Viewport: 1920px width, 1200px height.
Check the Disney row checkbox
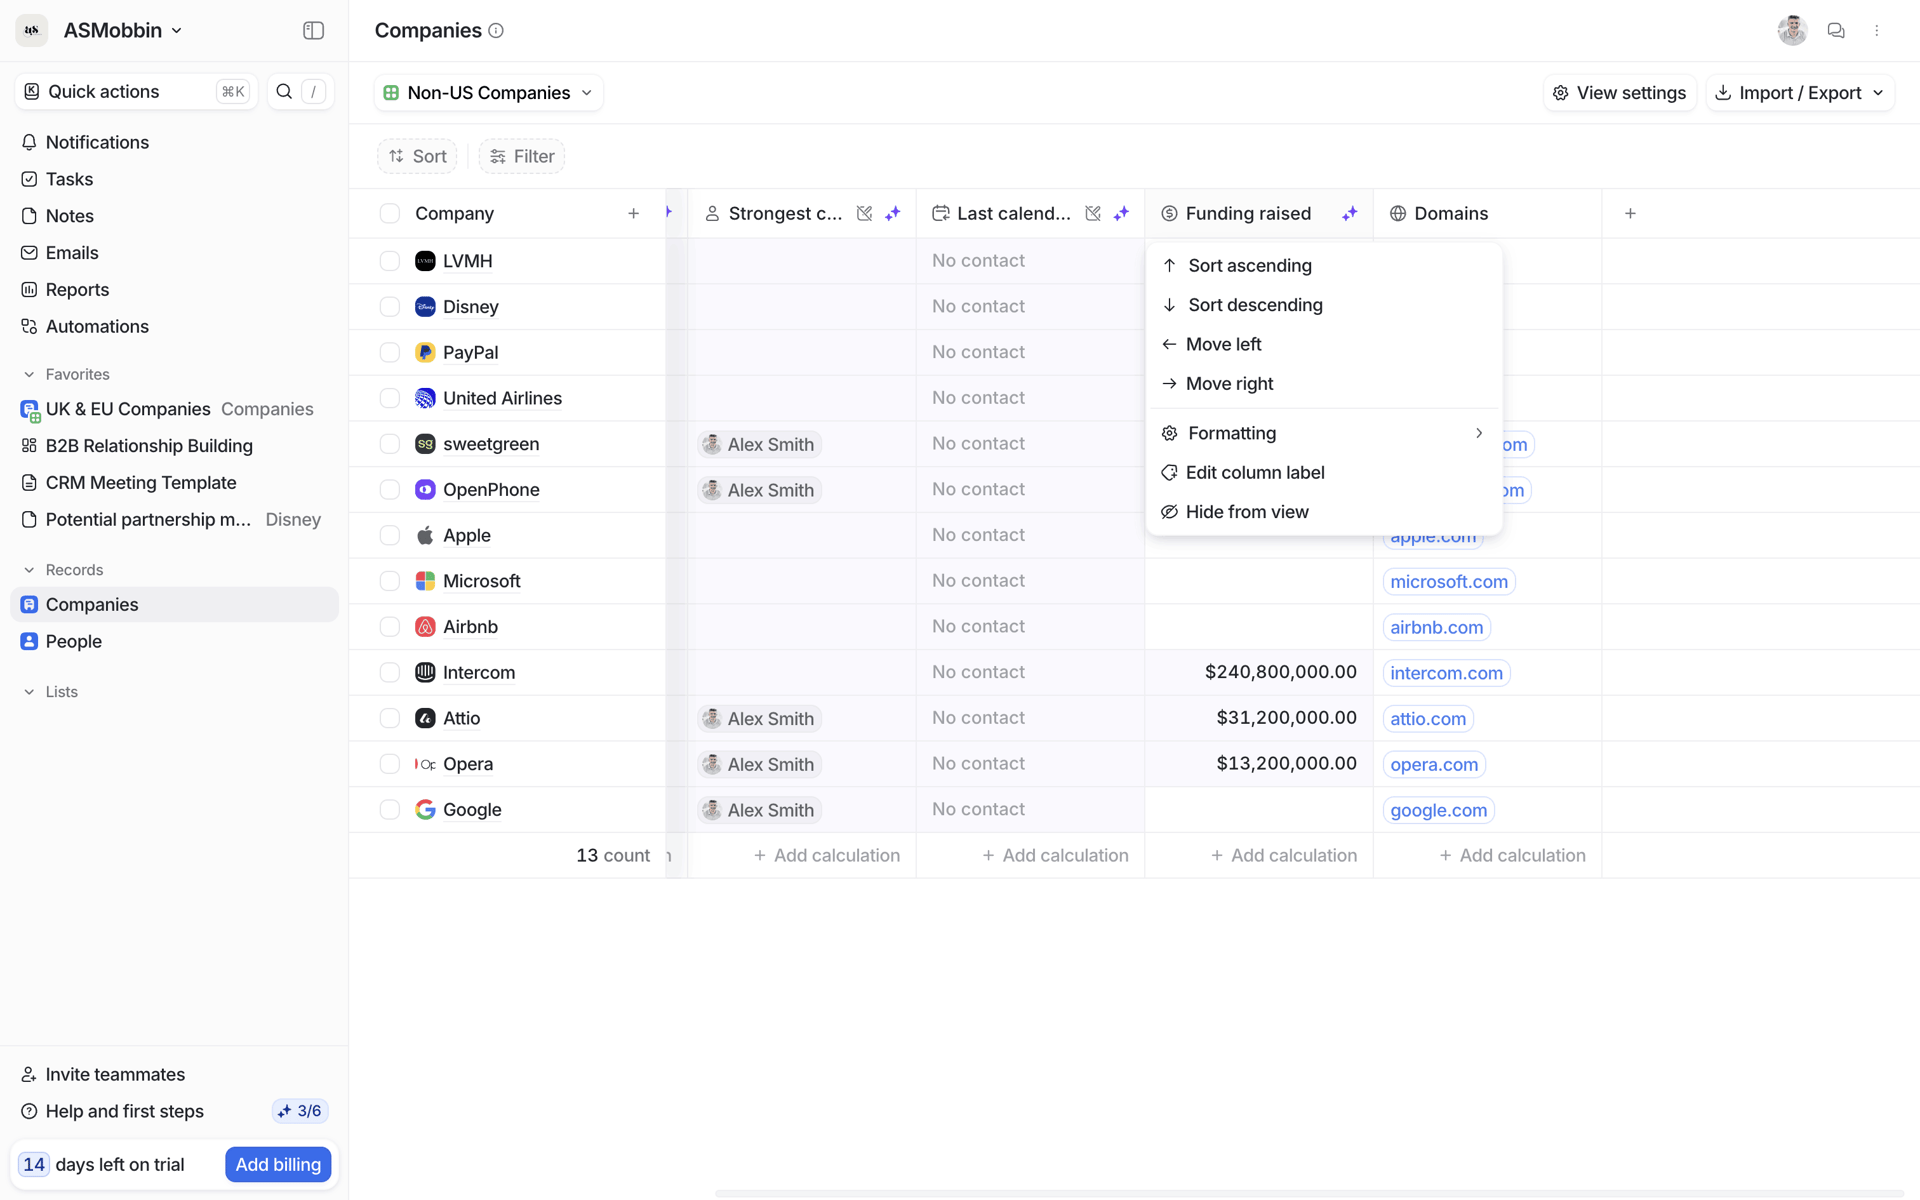[x=390, y=307]
